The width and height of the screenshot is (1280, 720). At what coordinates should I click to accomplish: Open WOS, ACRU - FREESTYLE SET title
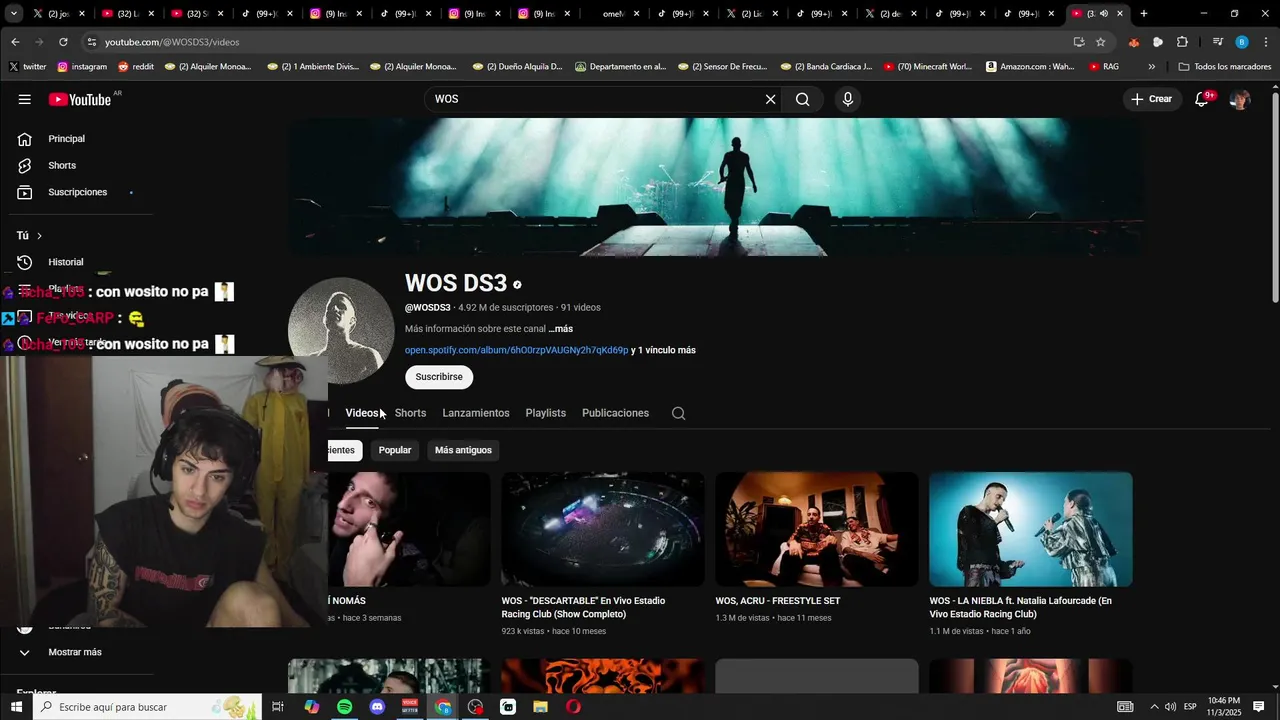[x=778, y=601]
